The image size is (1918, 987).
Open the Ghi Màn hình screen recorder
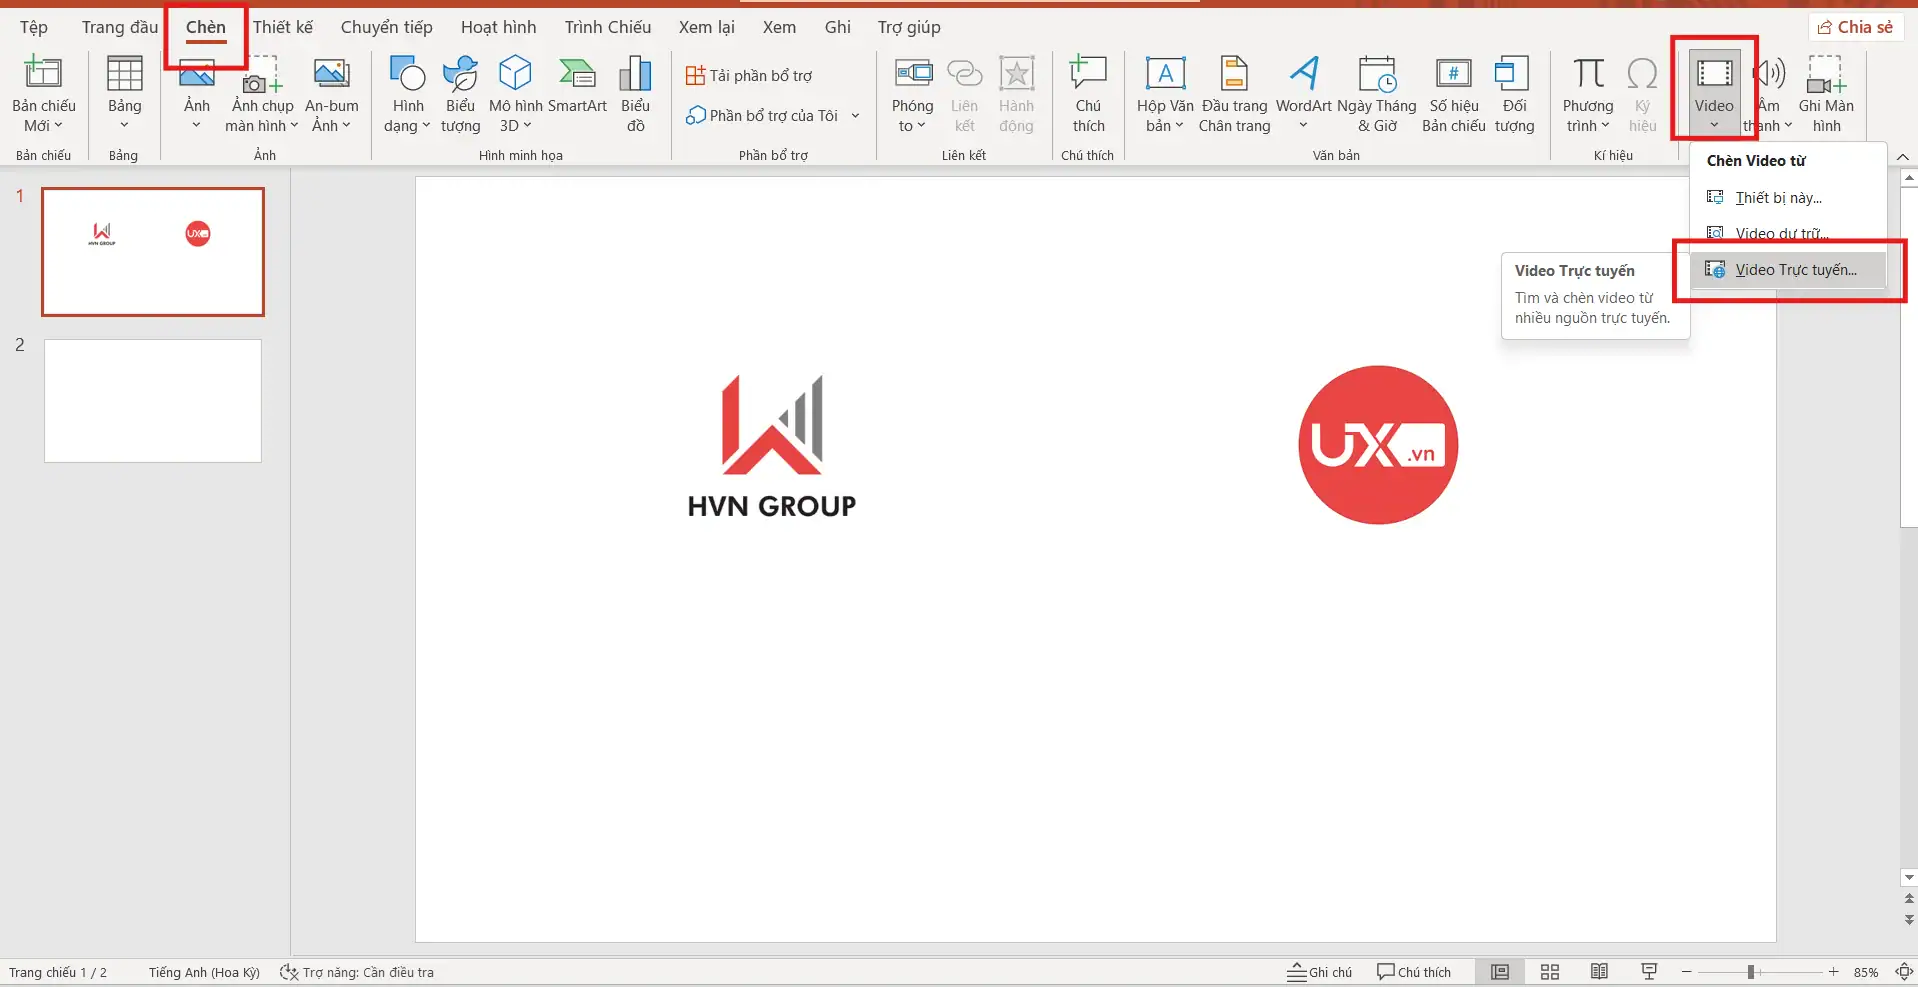coord(1827,92)
